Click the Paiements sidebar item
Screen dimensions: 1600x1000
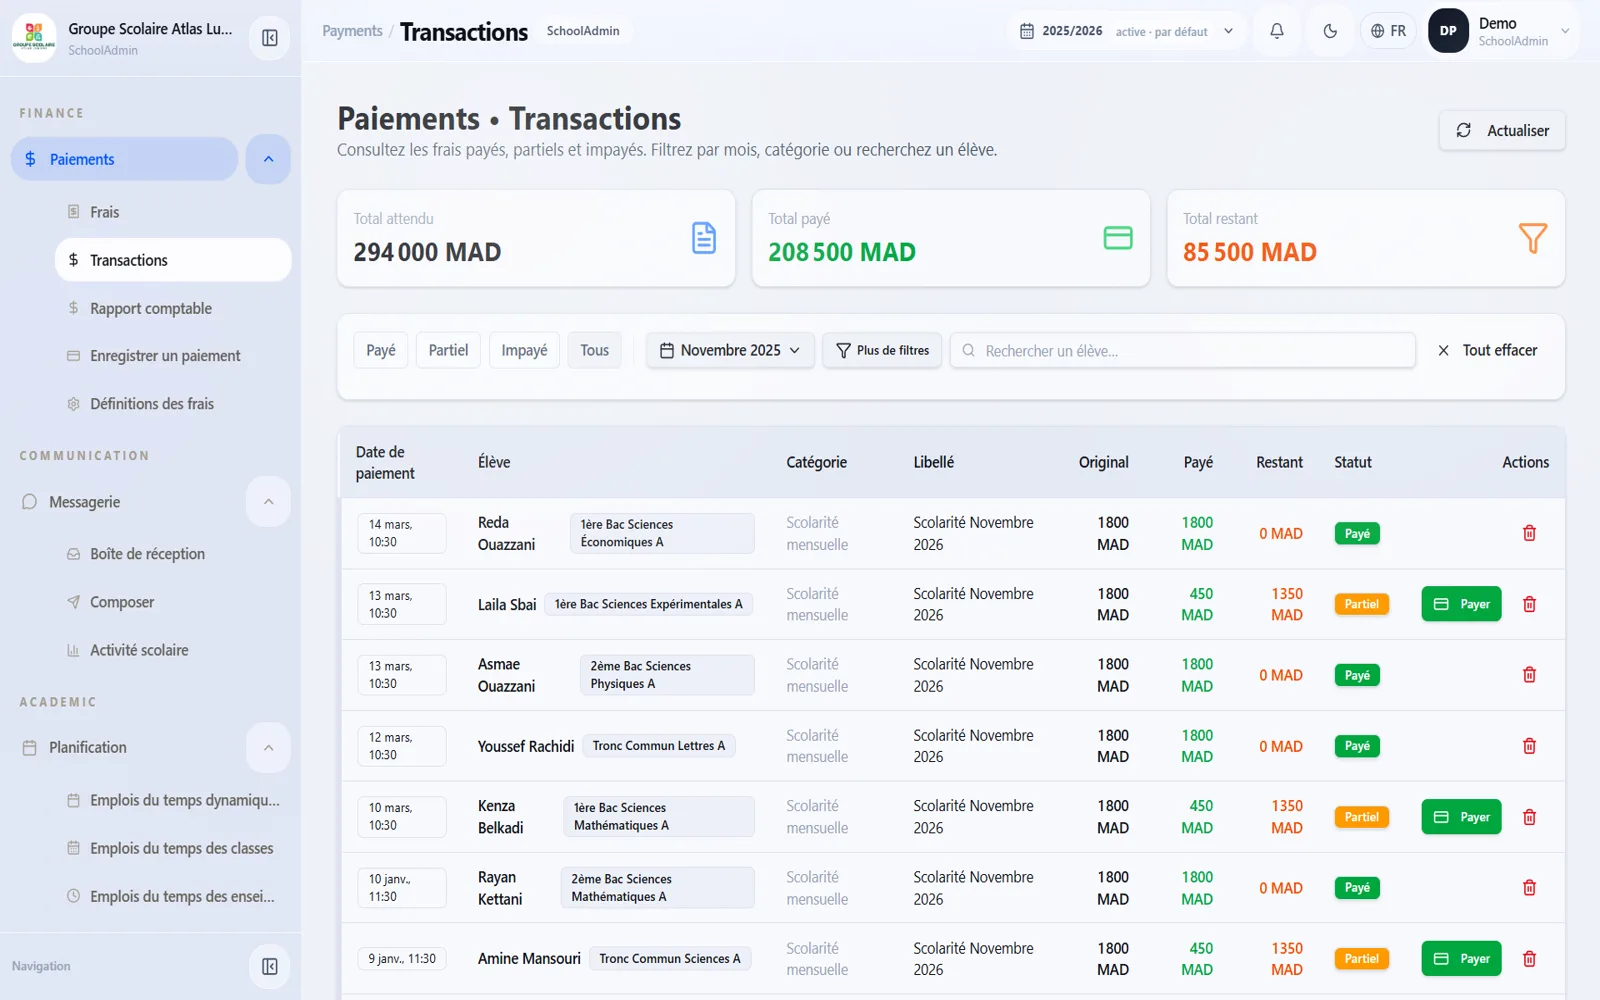click(125, 159)
